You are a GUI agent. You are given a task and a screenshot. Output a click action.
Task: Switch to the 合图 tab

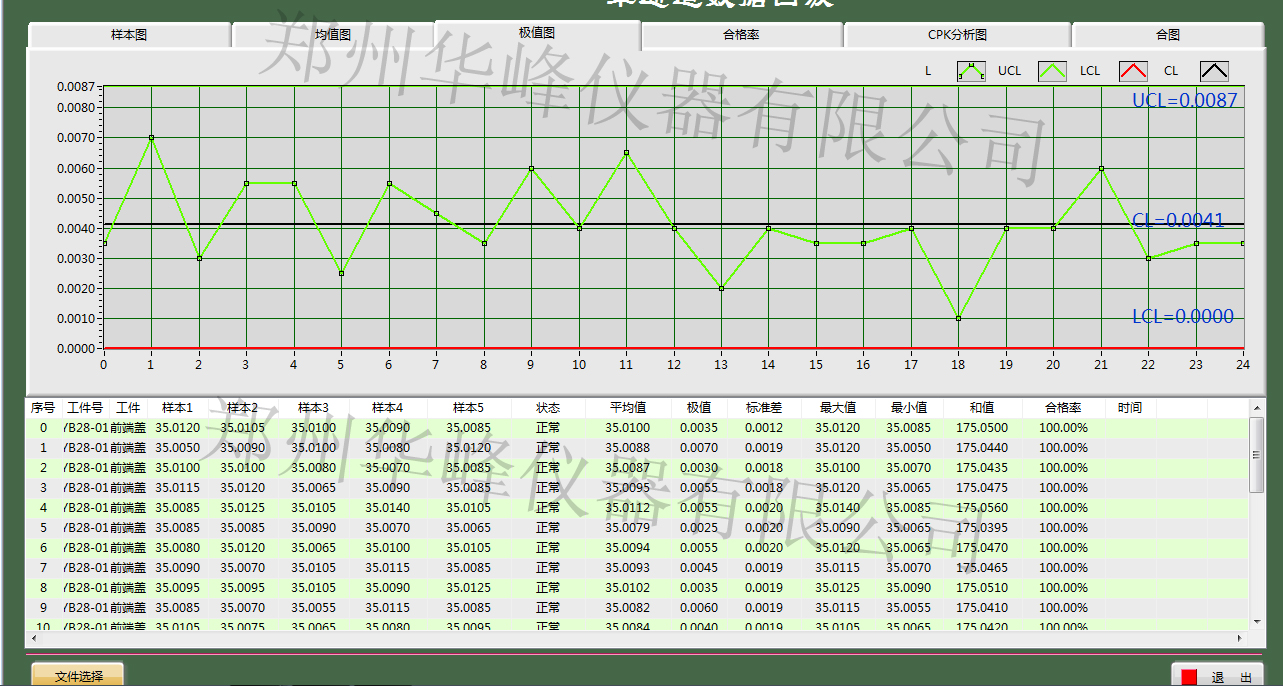(1167, 35)
